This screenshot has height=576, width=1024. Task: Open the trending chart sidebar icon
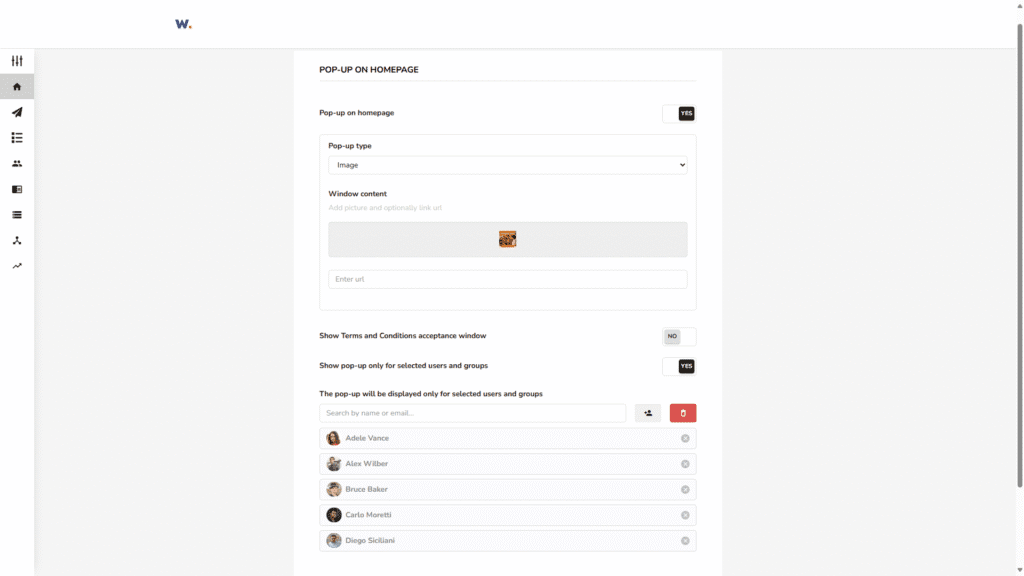coord(17,266)
